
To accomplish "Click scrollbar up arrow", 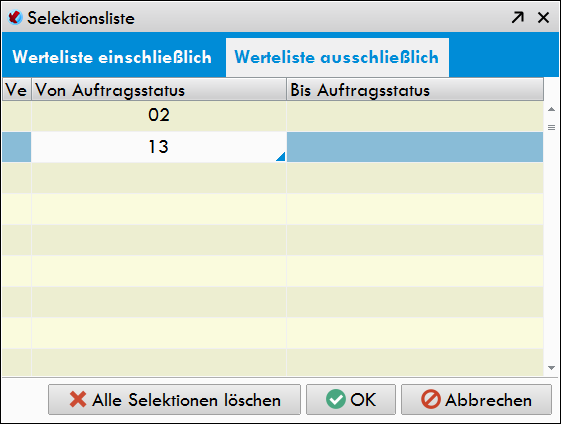I will [551, 109].
